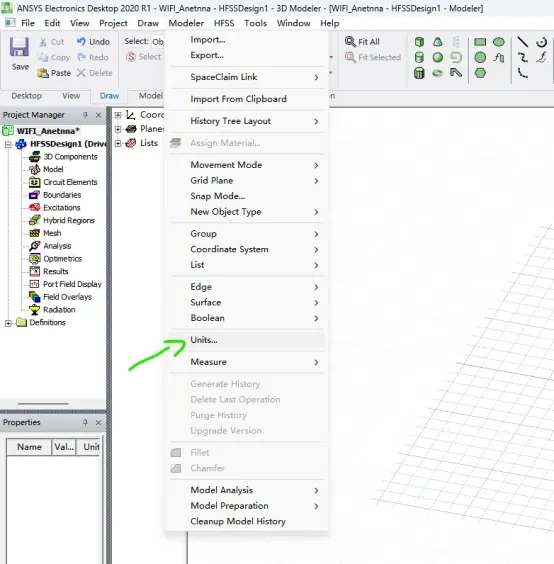Select Boundaries in the project tree
The image size is (554, 564).
[62, 195]
